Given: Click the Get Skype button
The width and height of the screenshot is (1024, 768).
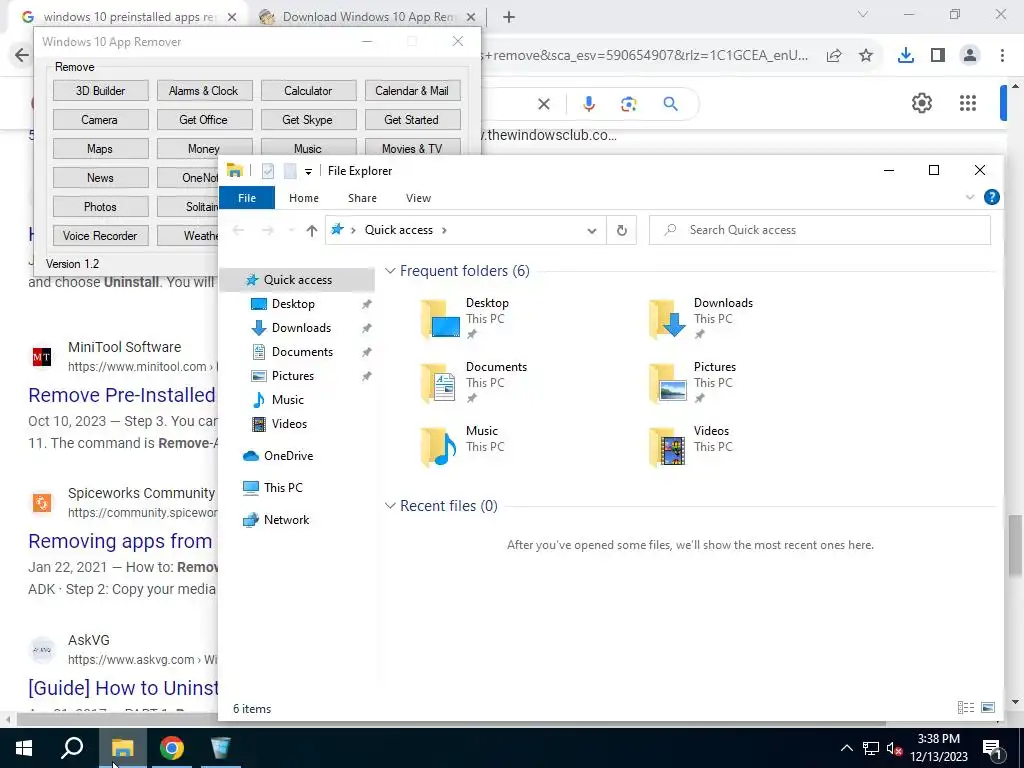Looking at the screenshot, I should [308, 120].
